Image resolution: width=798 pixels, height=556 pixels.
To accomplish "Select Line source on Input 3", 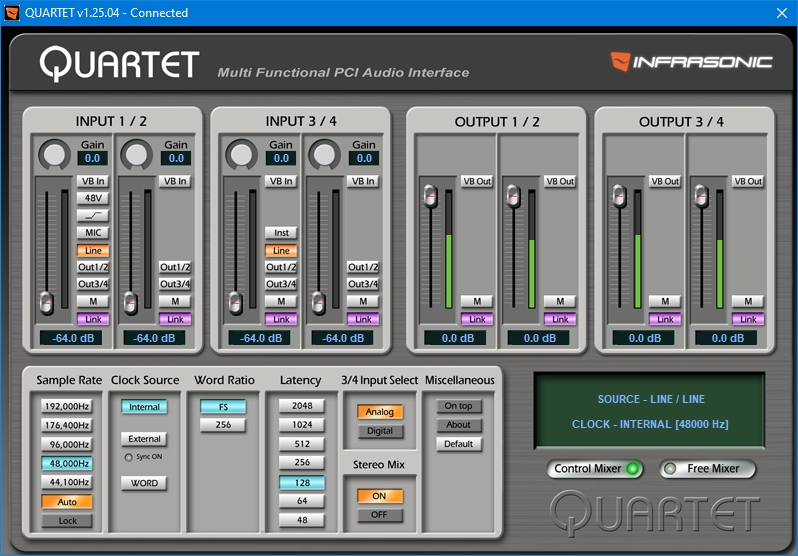I will pos(281,251).
